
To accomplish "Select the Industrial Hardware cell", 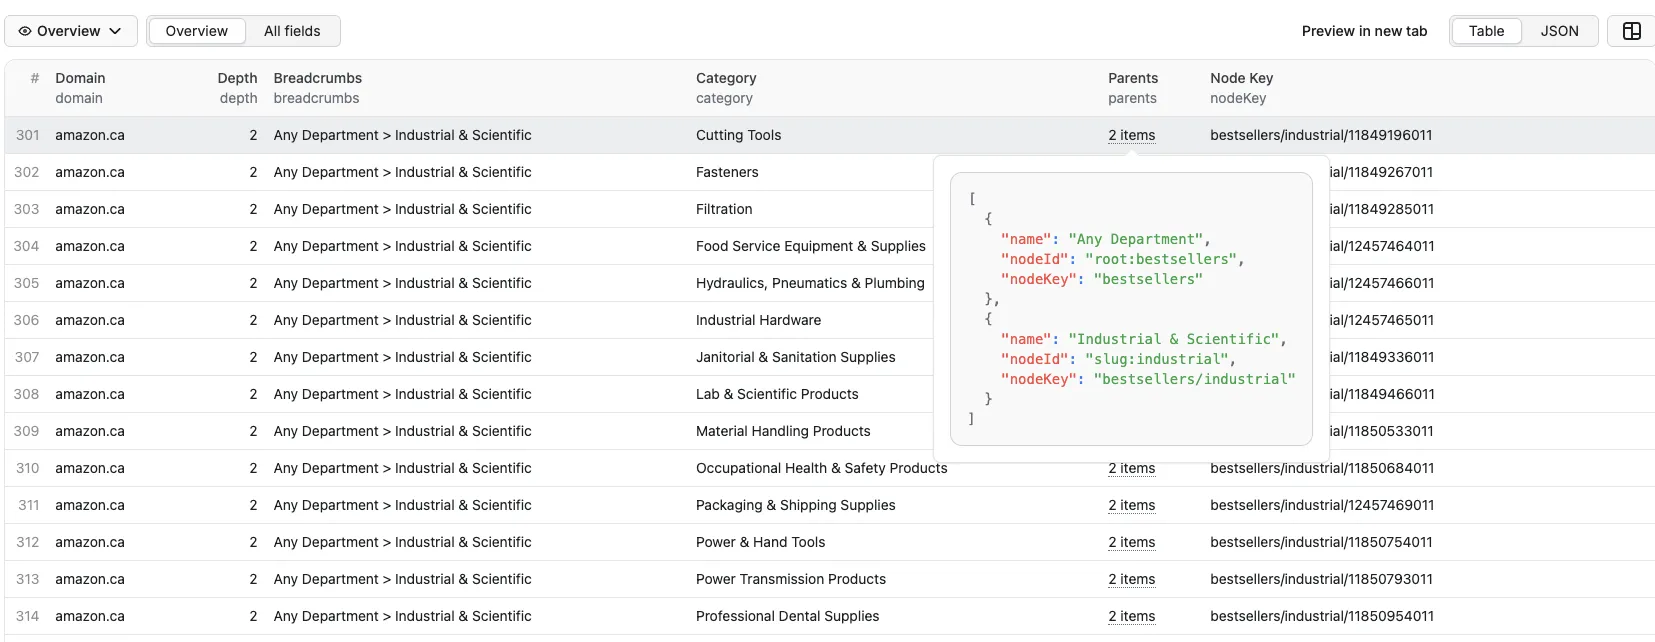I will tap(758, 320).
